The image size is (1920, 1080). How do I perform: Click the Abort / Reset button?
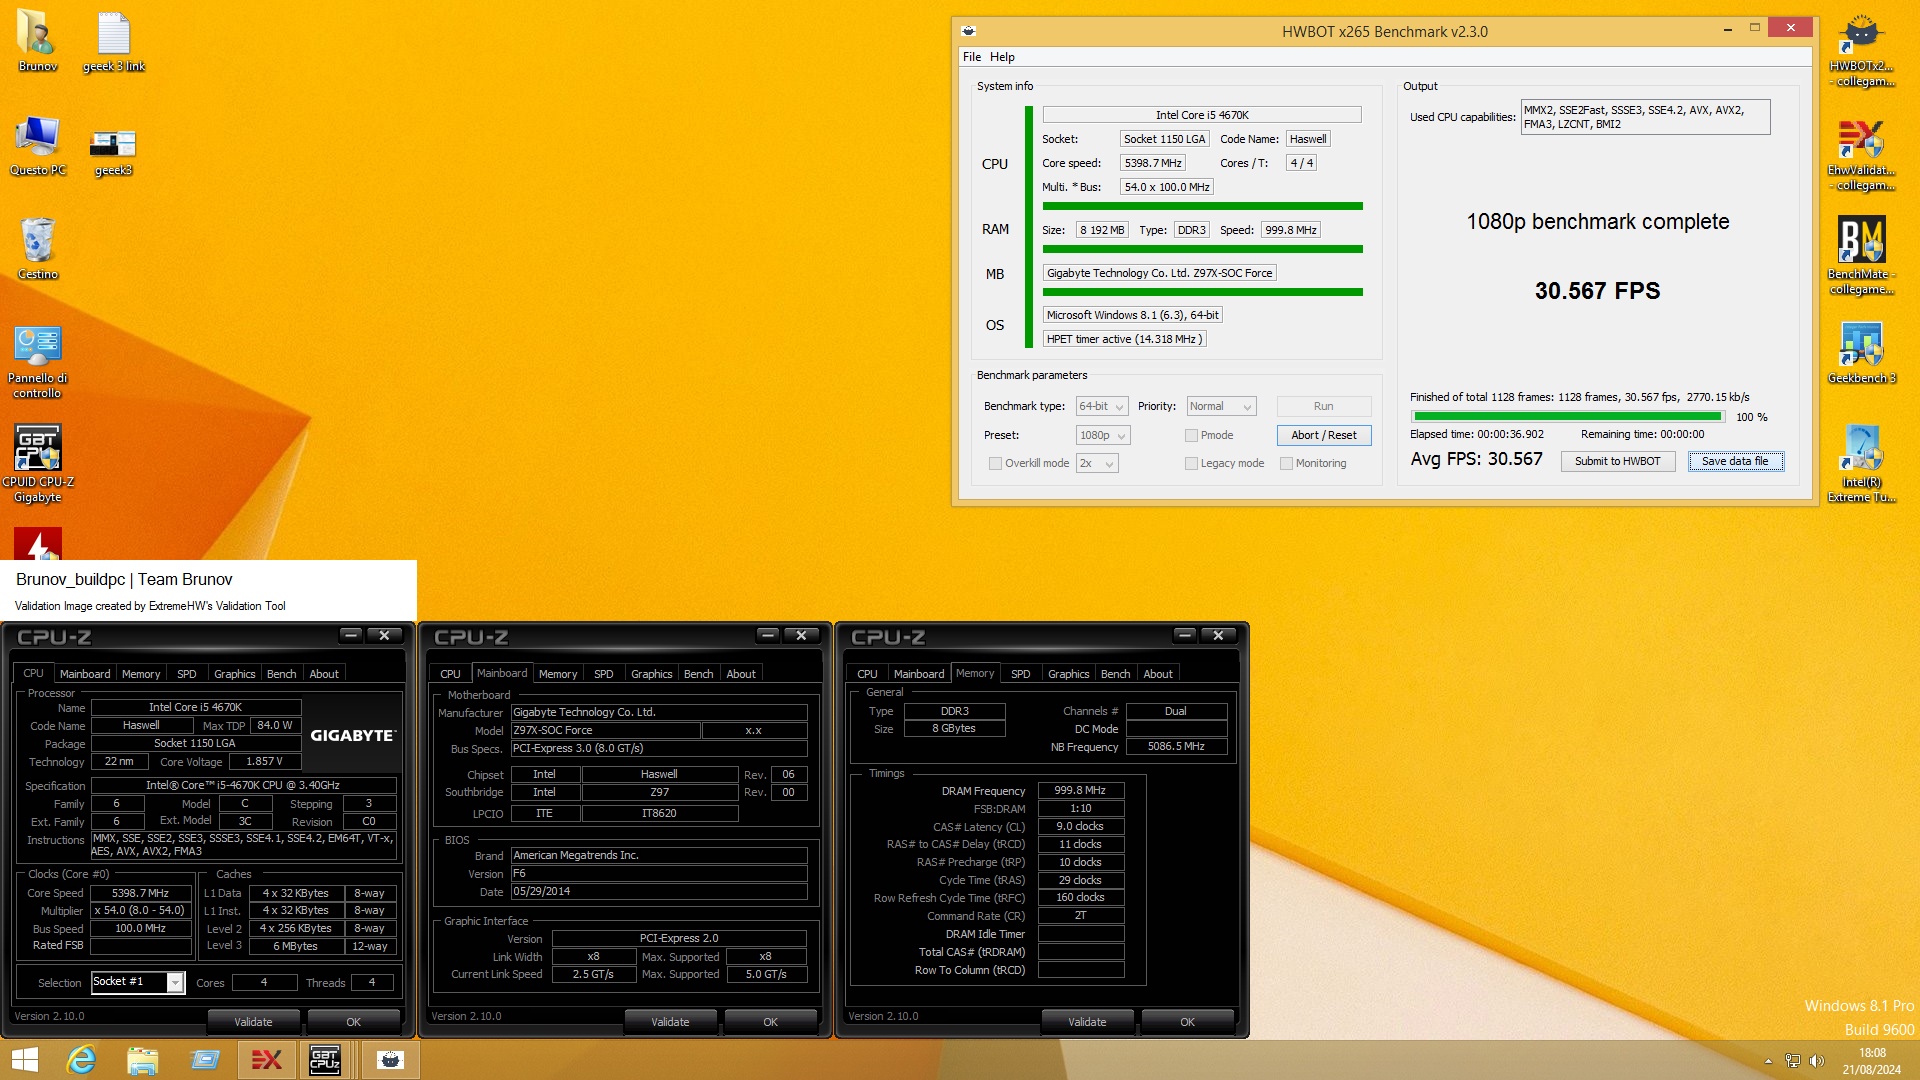tap(1323, 435)
